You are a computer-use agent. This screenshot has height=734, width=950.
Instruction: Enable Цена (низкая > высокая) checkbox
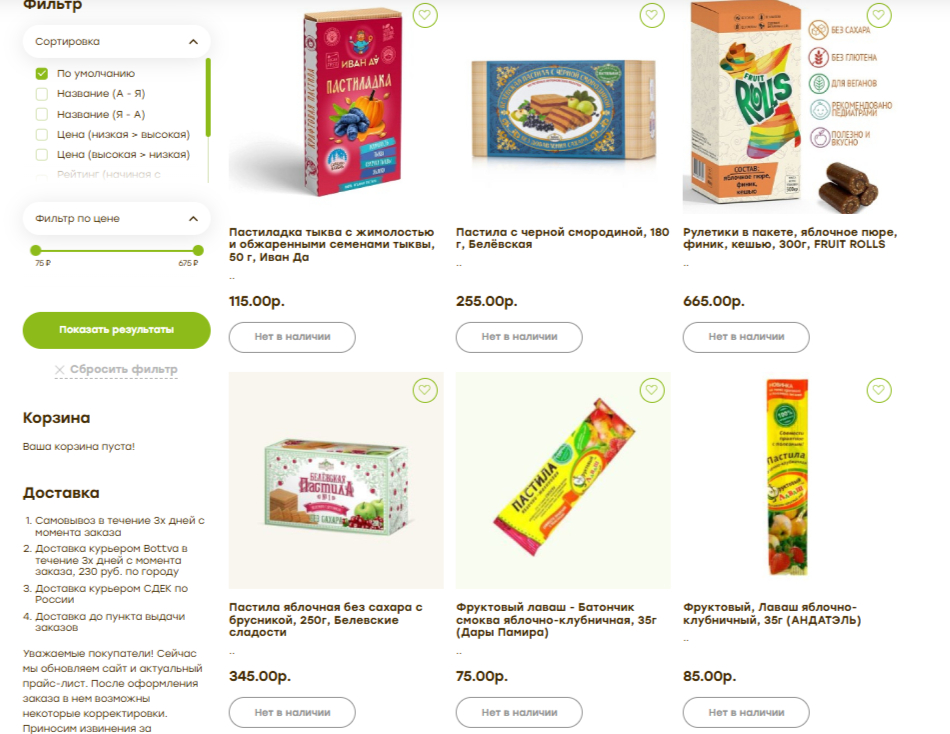coord(42,135)
